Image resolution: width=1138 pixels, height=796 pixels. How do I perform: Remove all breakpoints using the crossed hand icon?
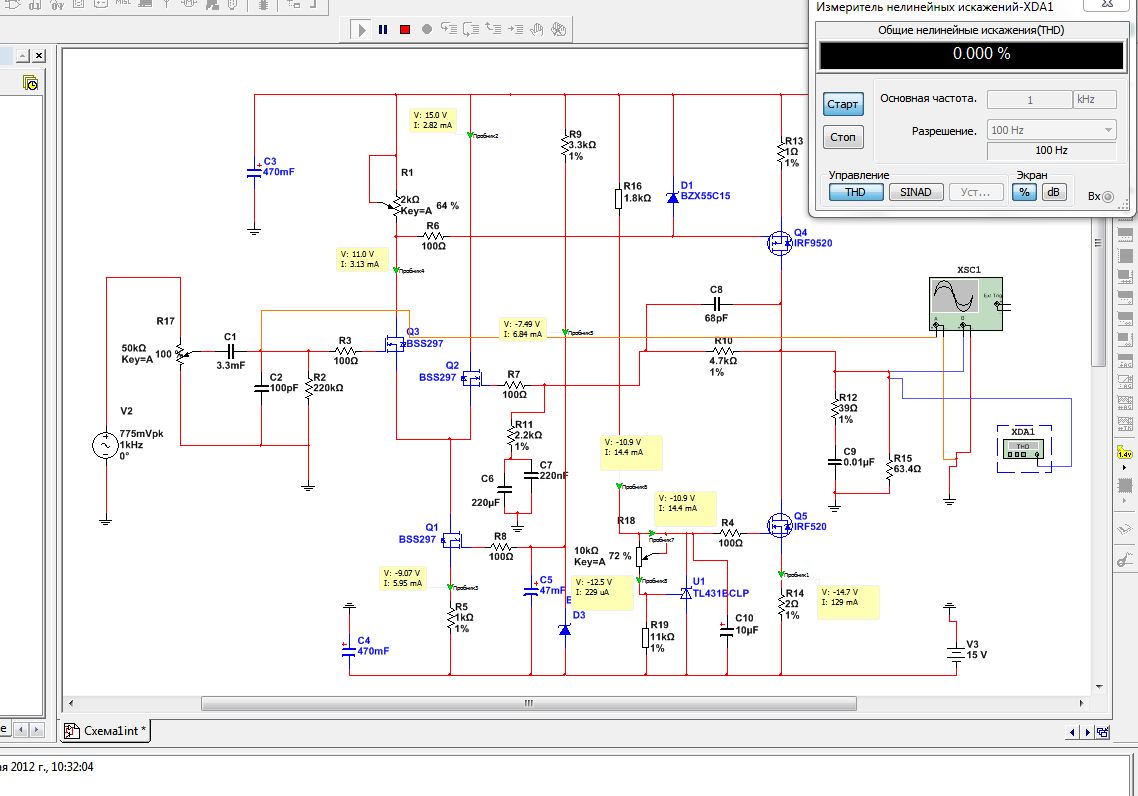tap(558, 30)
